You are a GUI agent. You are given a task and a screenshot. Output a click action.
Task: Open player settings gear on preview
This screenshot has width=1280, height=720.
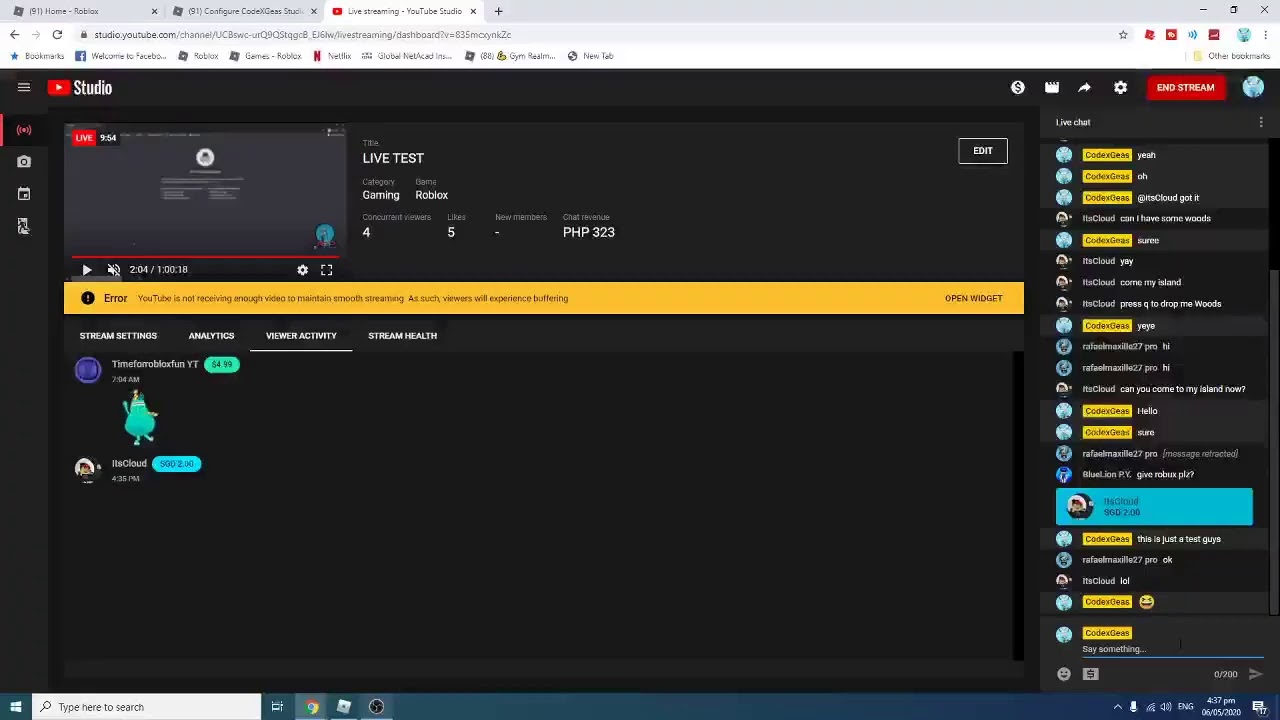303,270
